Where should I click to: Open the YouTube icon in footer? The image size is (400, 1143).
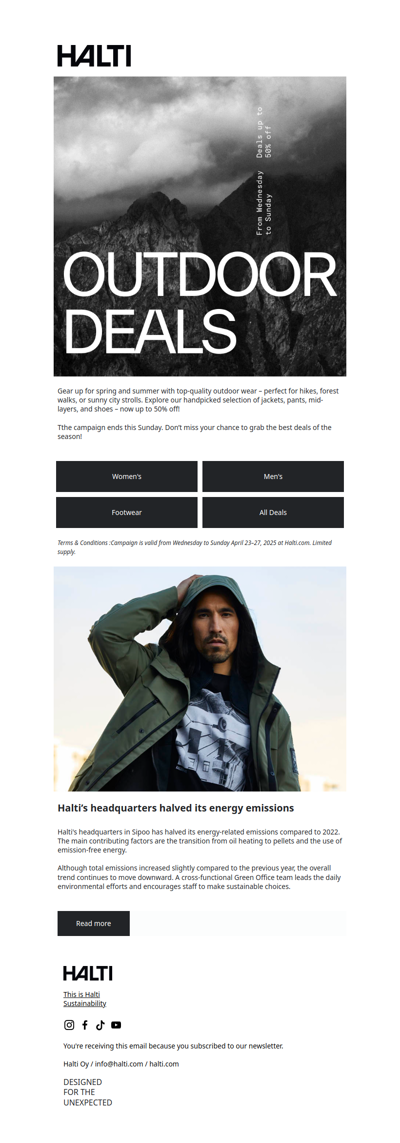(116, 1025)
